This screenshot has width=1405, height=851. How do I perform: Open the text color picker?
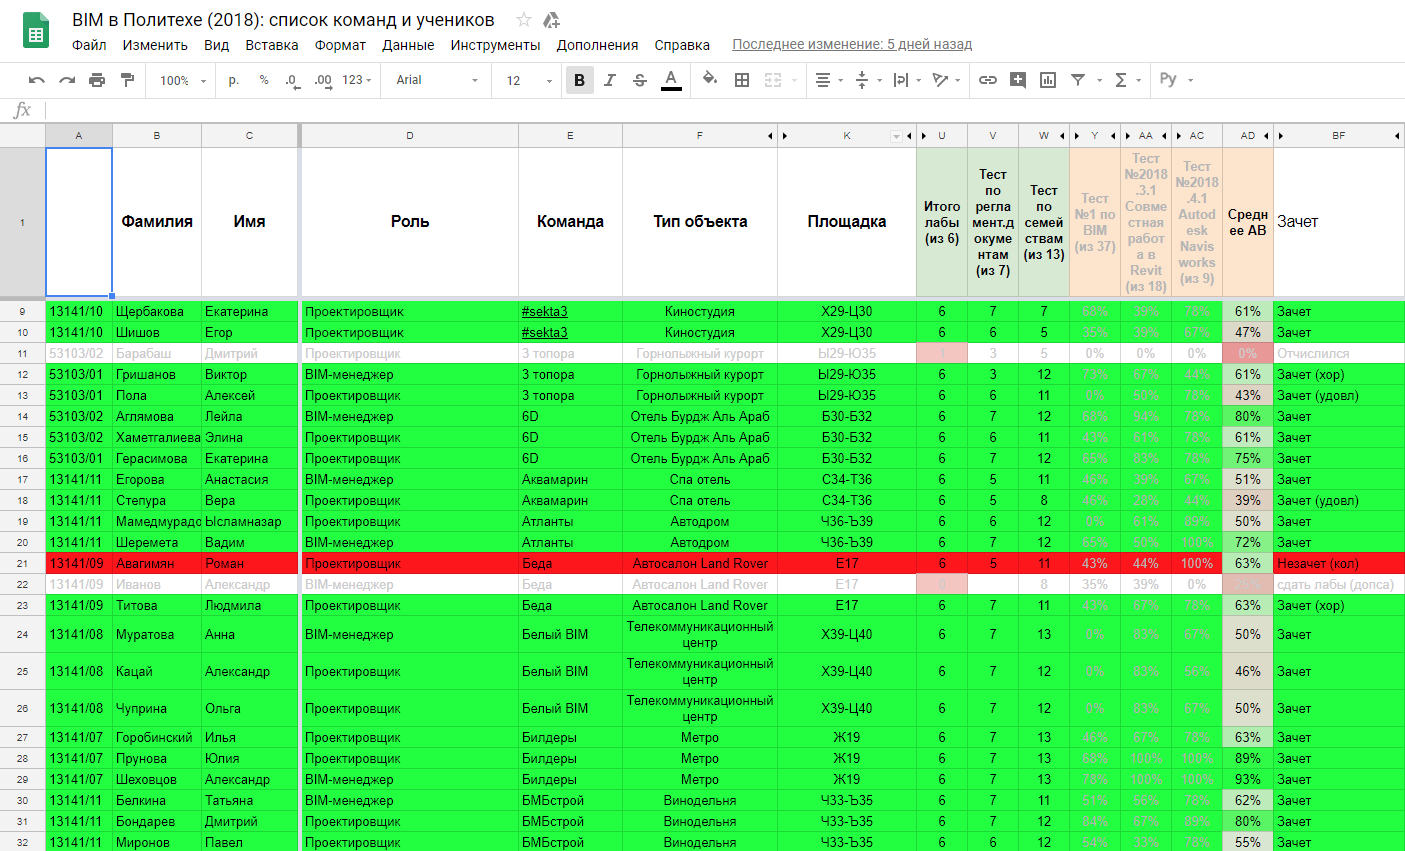pos(671,80)
